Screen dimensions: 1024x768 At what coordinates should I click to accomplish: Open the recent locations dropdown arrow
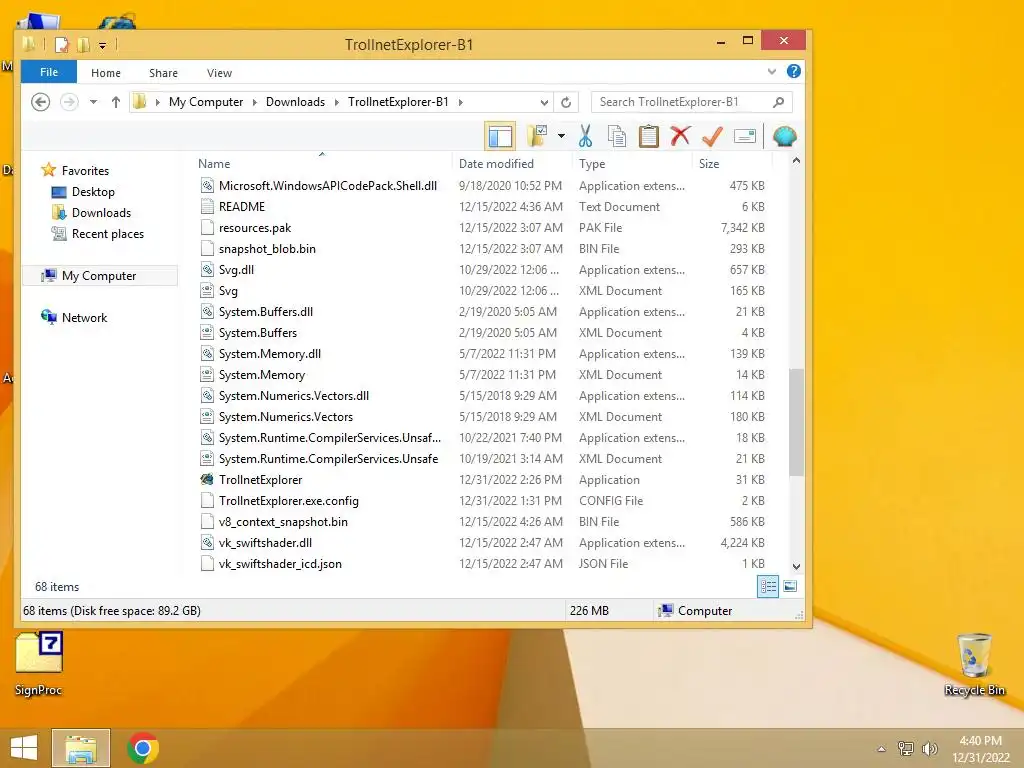(x=93, y=102)
